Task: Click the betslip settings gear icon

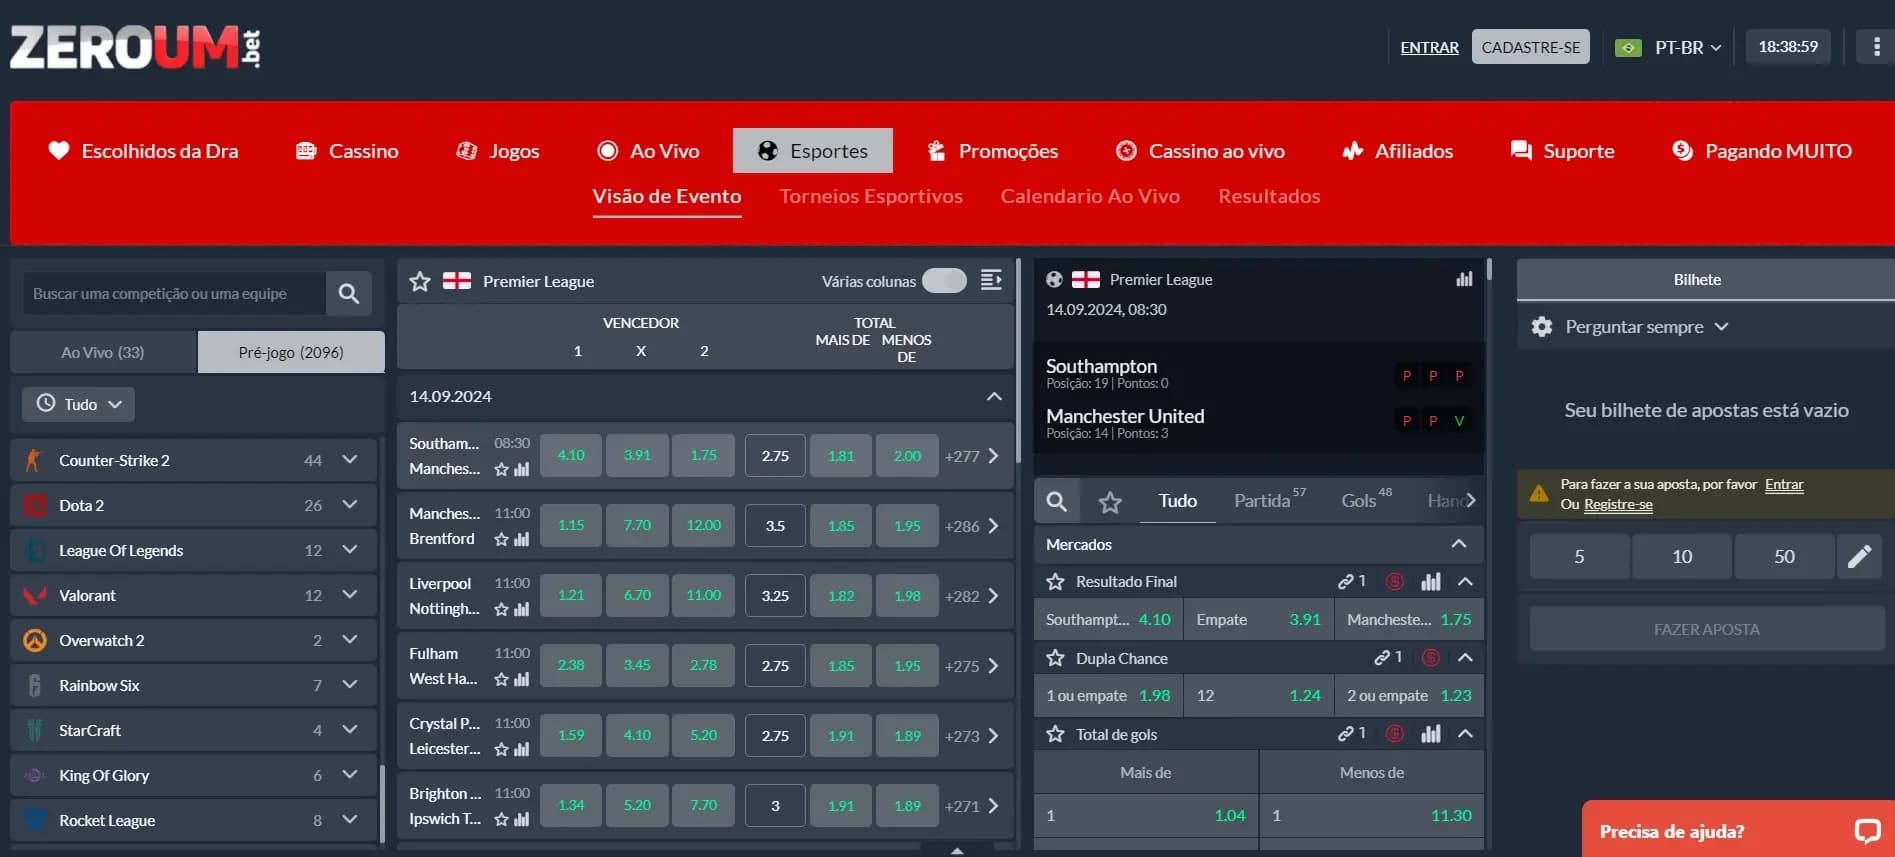Action: 1542,327
